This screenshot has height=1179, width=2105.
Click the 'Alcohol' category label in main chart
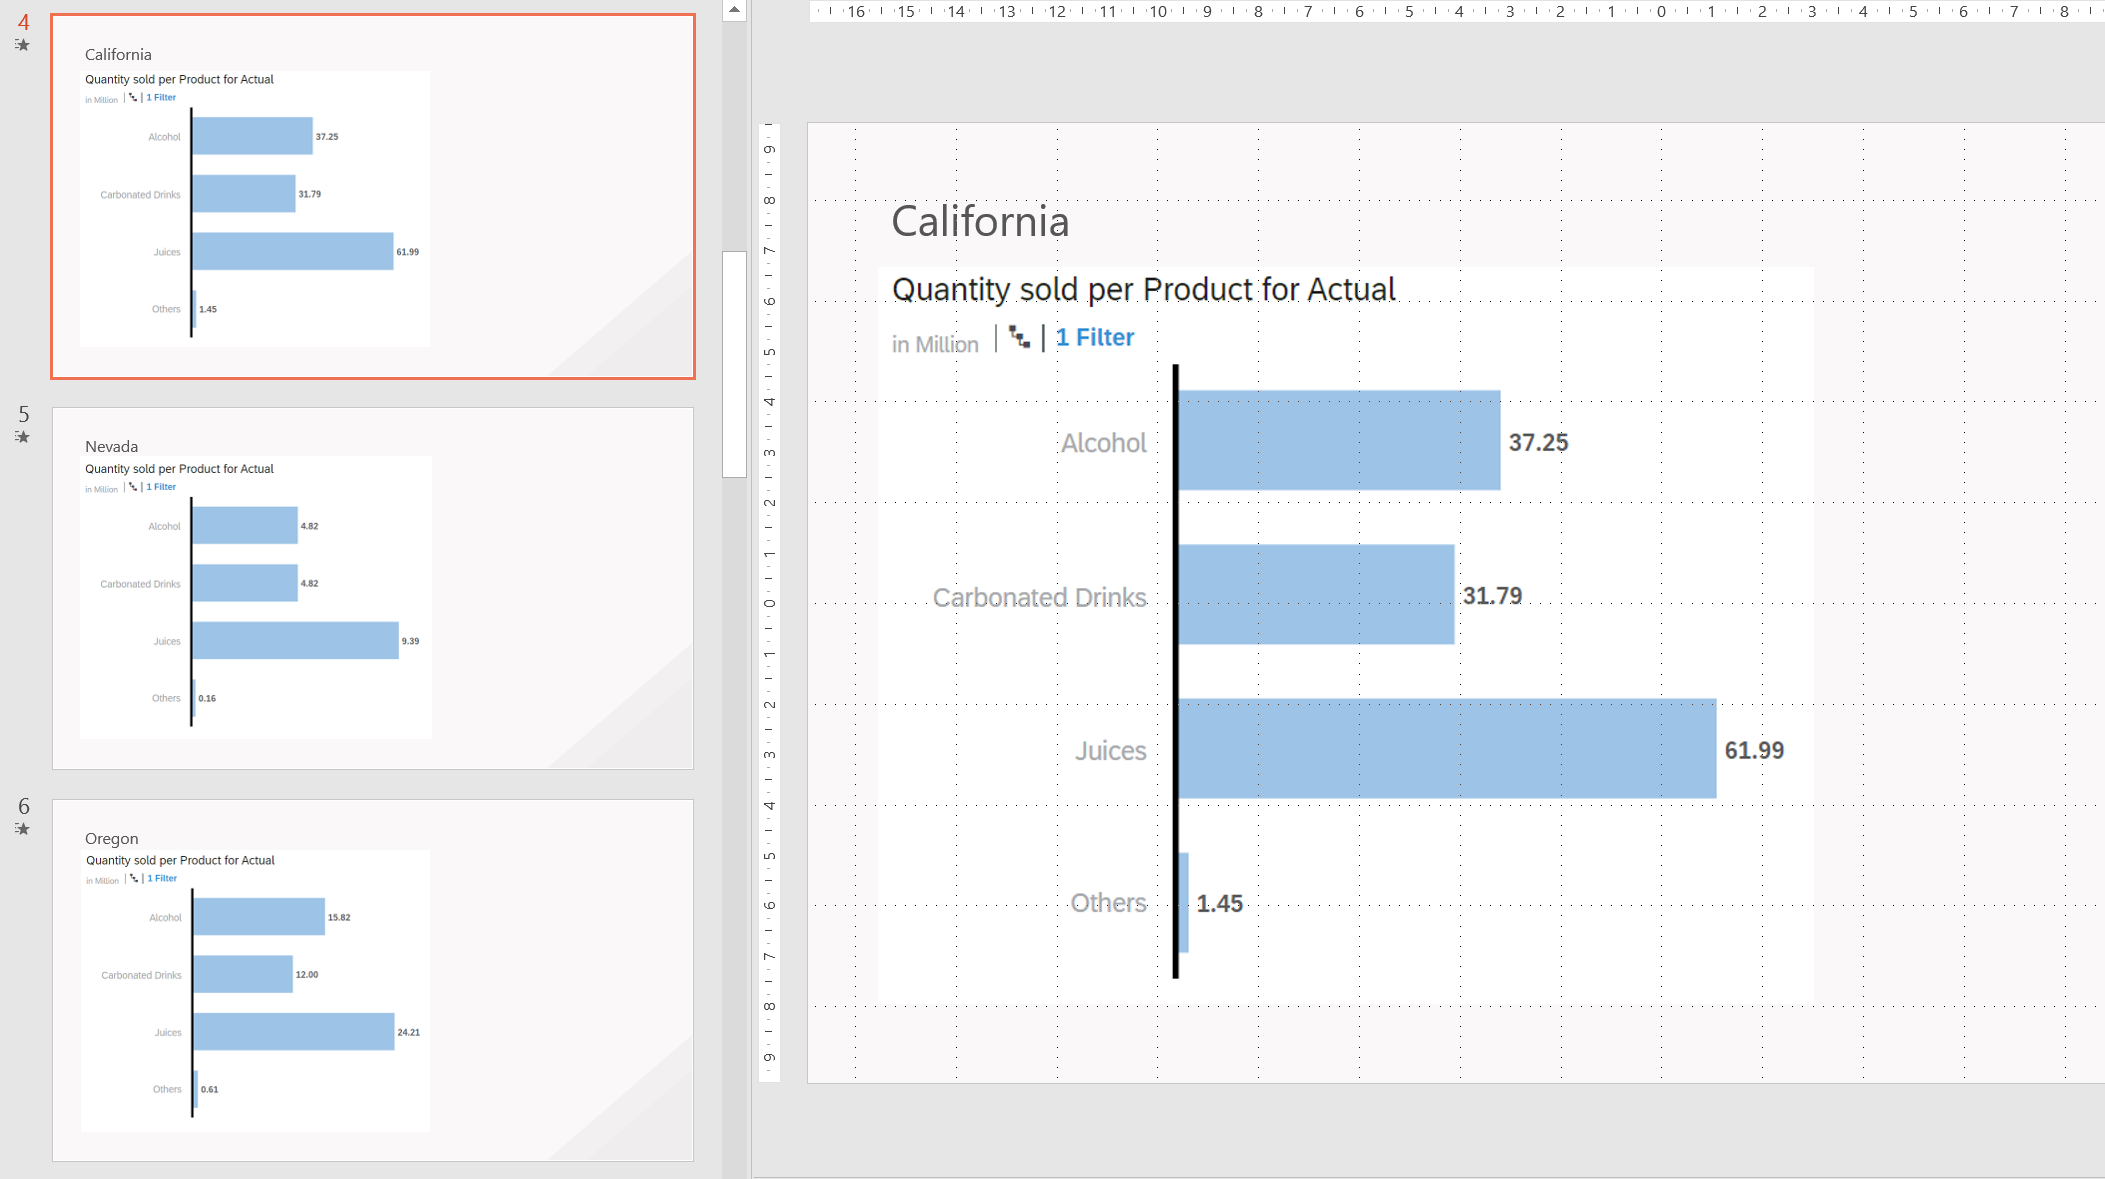[x=1103, y=443]
